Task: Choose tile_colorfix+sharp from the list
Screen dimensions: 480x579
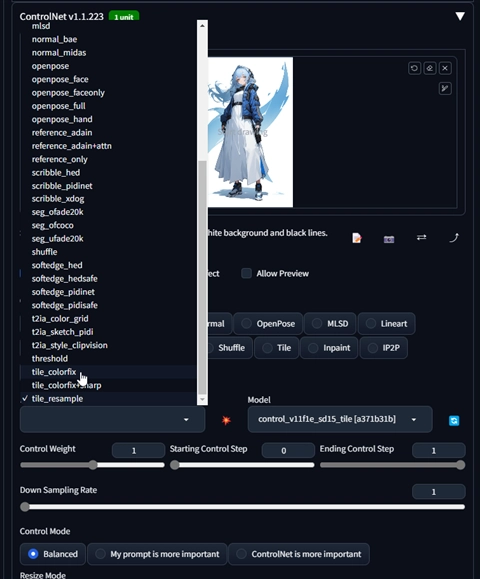Action: click(109, 385)
